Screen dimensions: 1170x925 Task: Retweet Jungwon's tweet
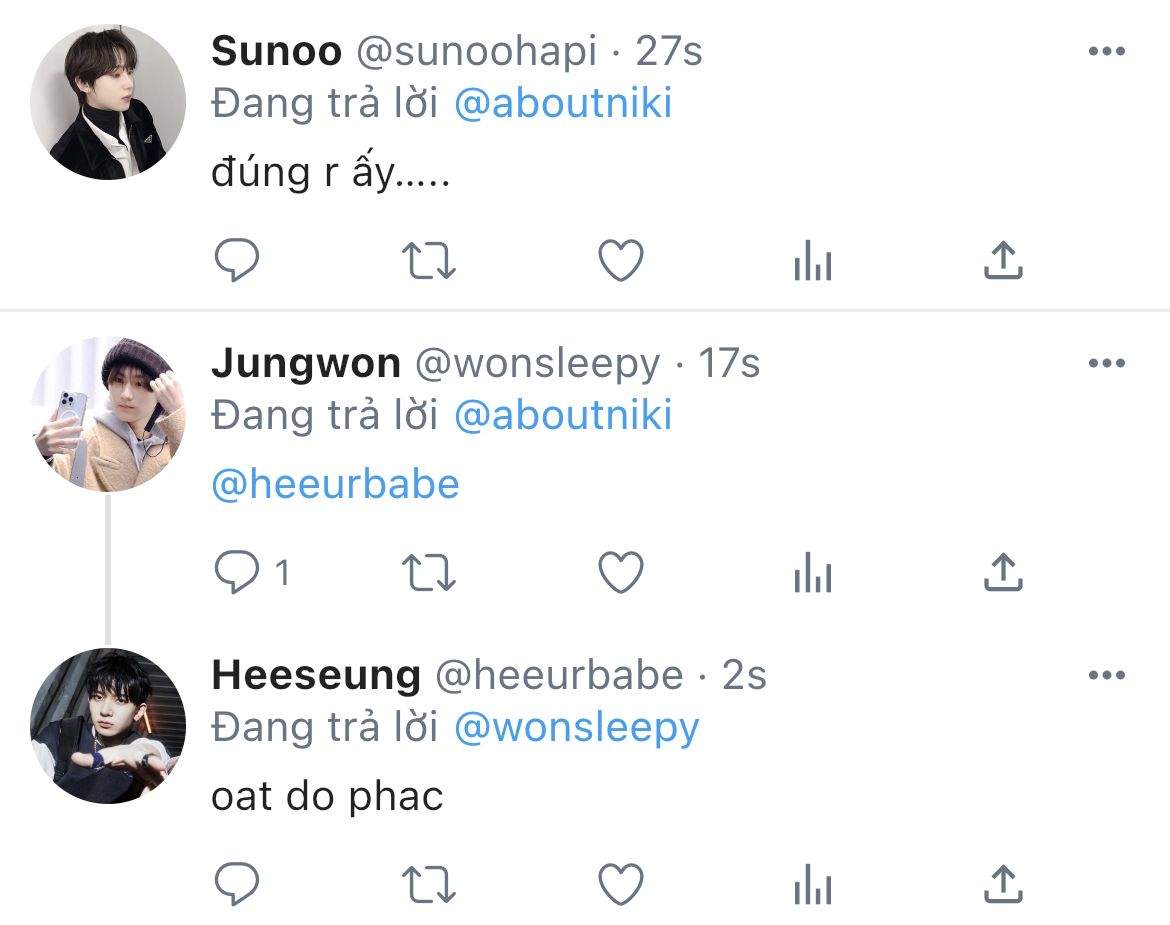tap(429, 573)
